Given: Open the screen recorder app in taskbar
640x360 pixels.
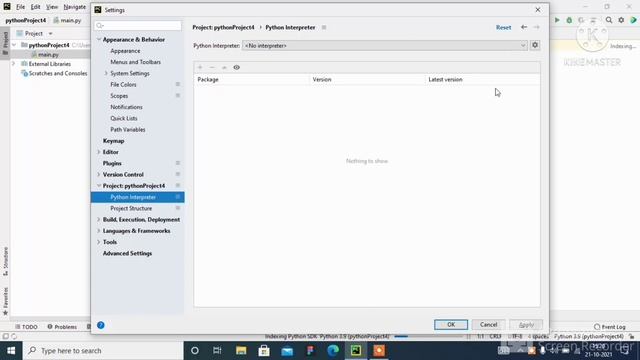Looking at the screenshot, I should point(379,351).
